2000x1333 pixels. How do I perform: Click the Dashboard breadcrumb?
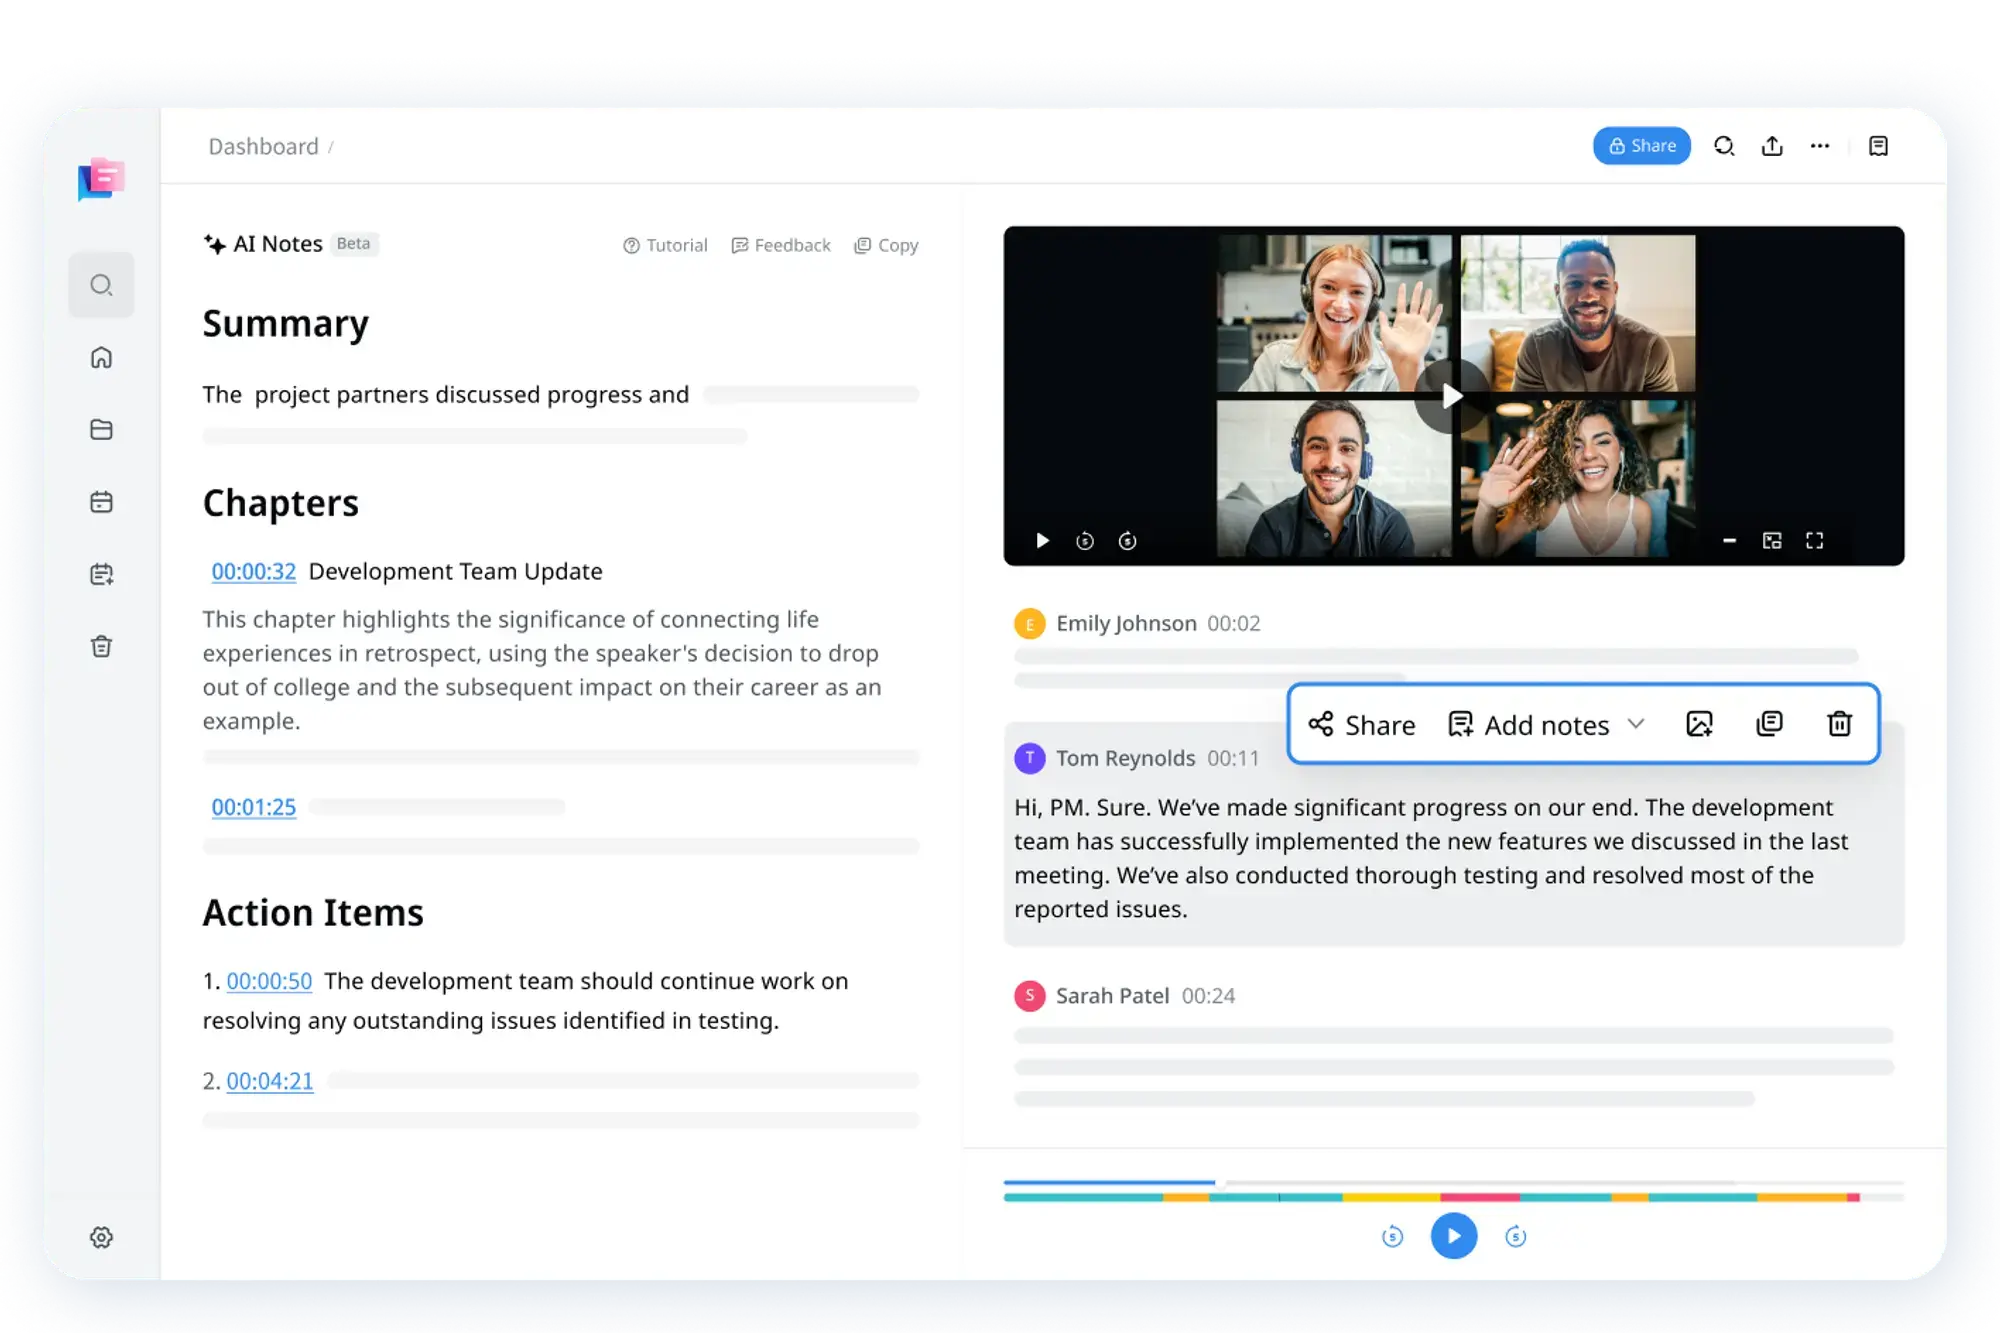[x=263, y=146]
